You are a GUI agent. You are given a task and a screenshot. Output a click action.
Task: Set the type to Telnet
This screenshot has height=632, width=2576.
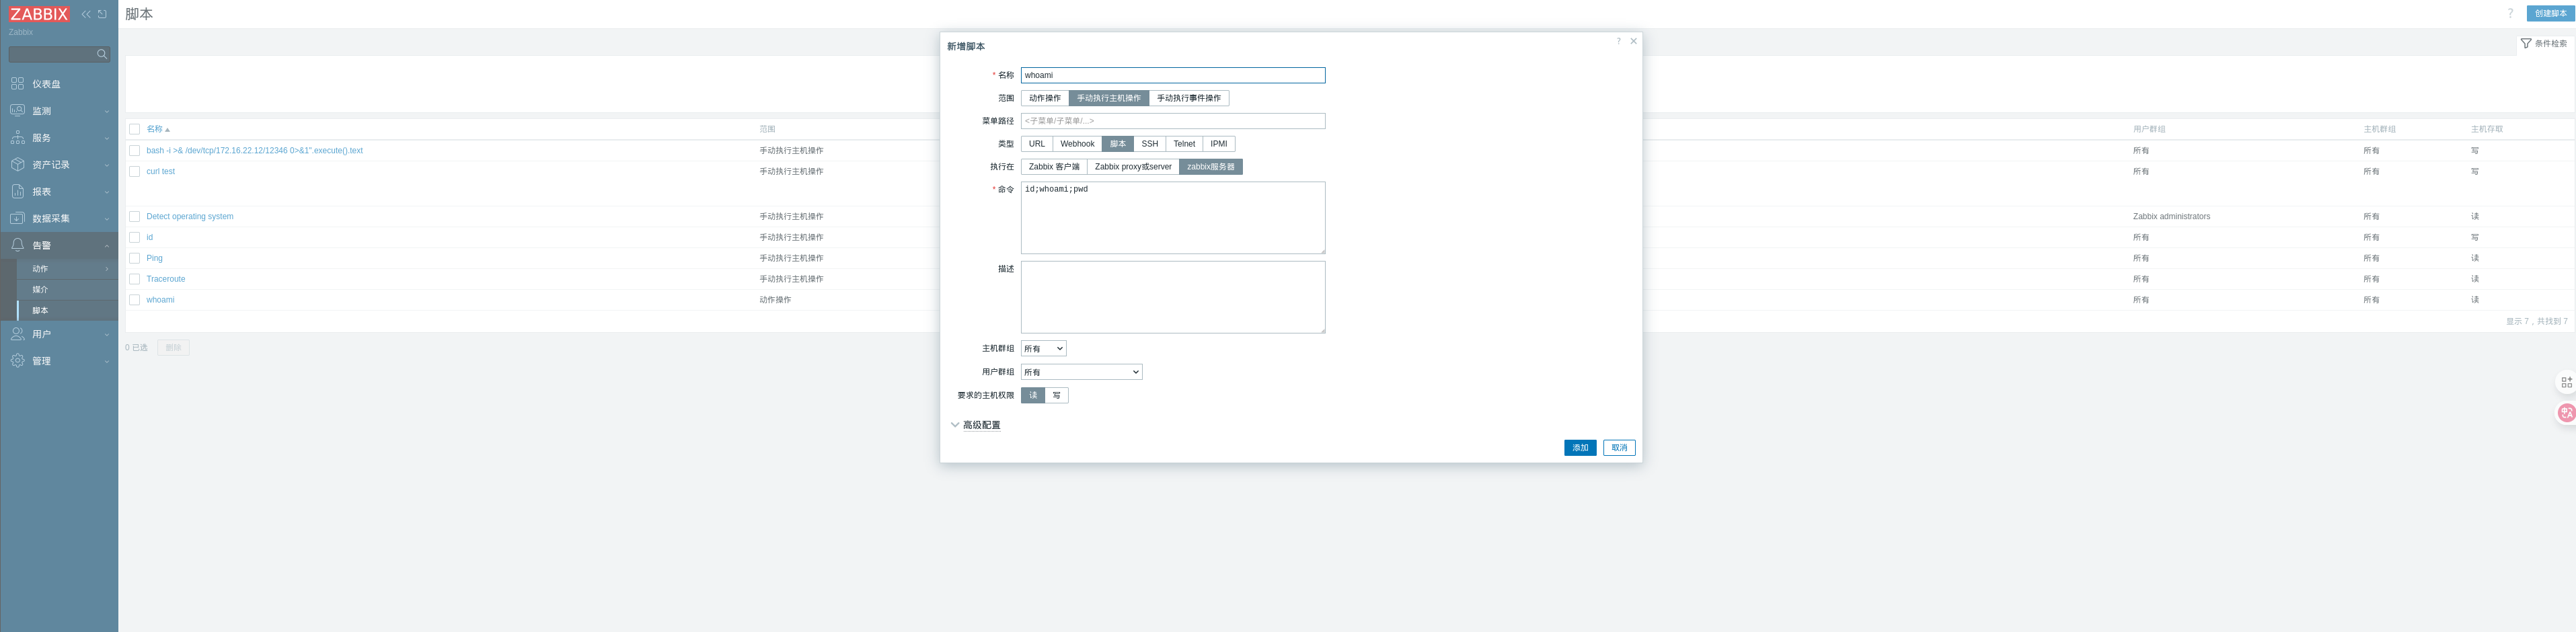pyautogui.click(x=1184, y=144)
